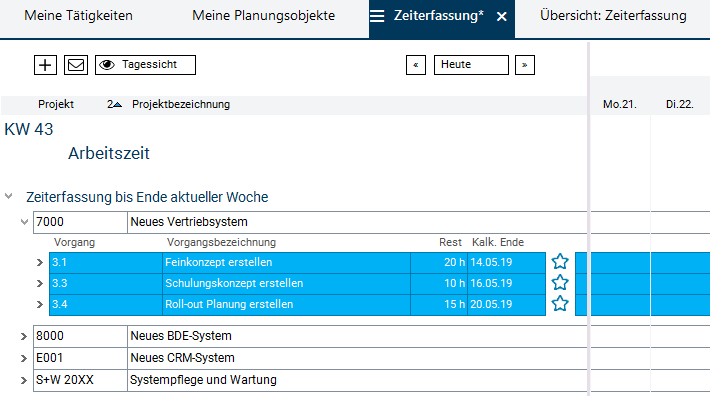
Task: Toggle the Tagessicht eye view button
Action: pos(145,65)
